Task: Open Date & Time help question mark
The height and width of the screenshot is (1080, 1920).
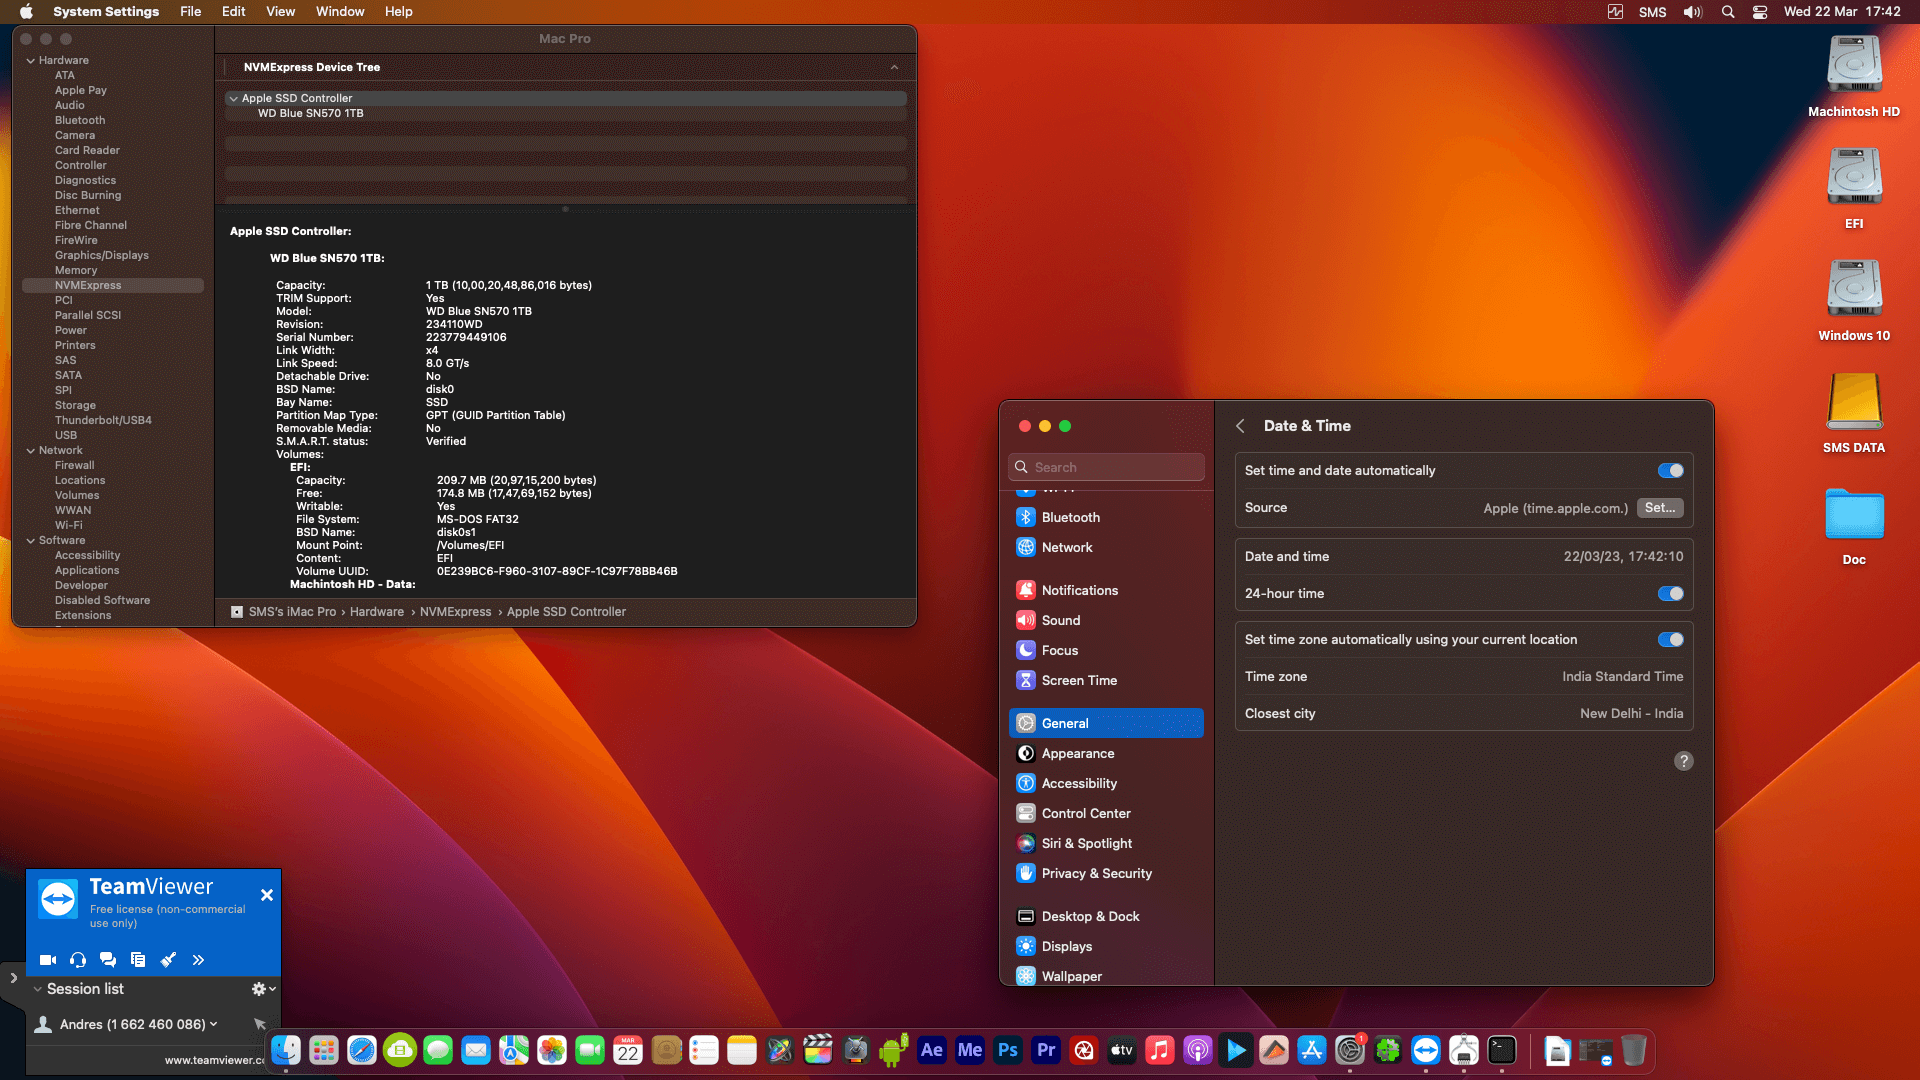Action: coord(1684,761)
